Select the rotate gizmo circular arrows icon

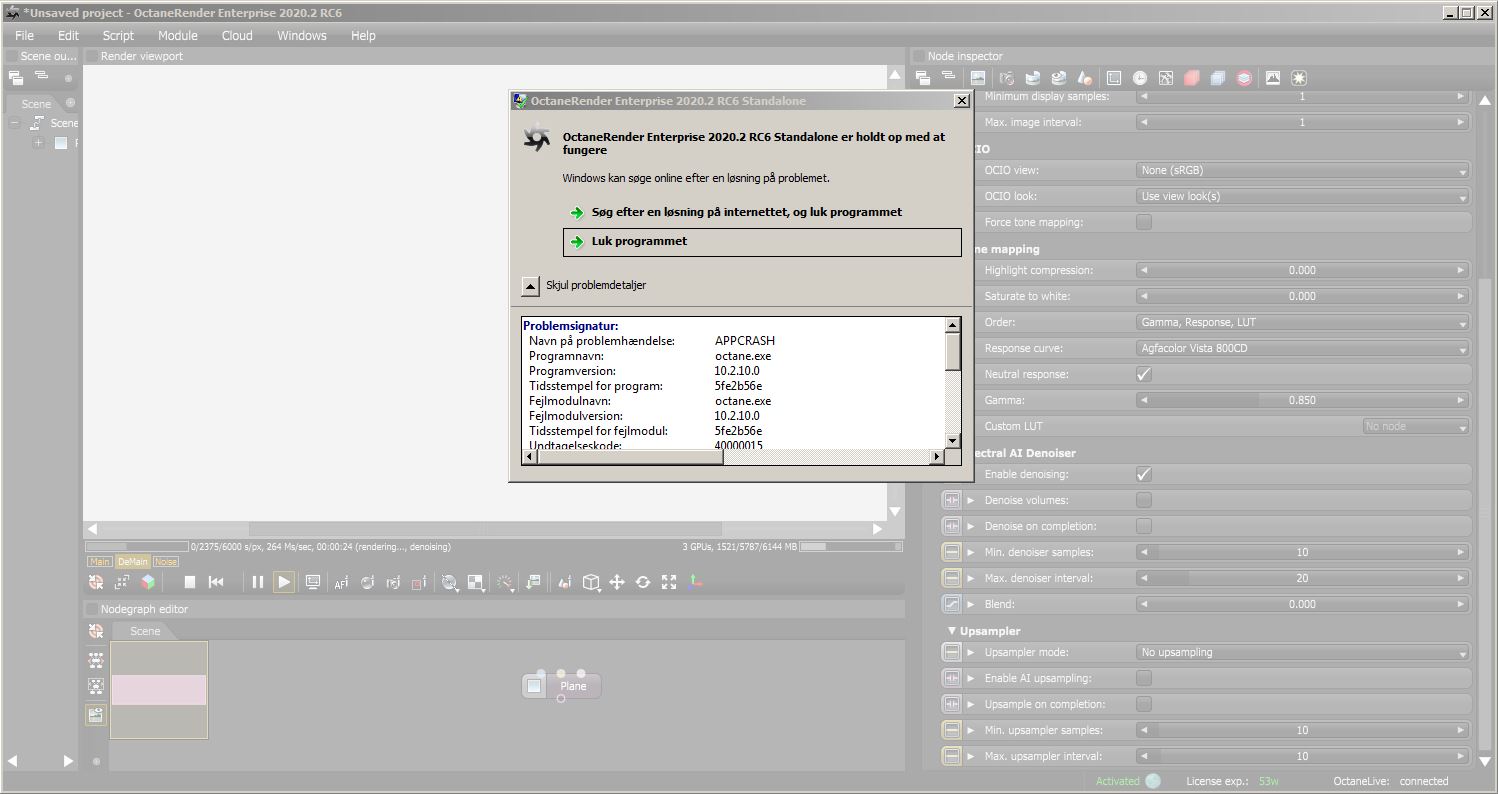pos(643,582)
